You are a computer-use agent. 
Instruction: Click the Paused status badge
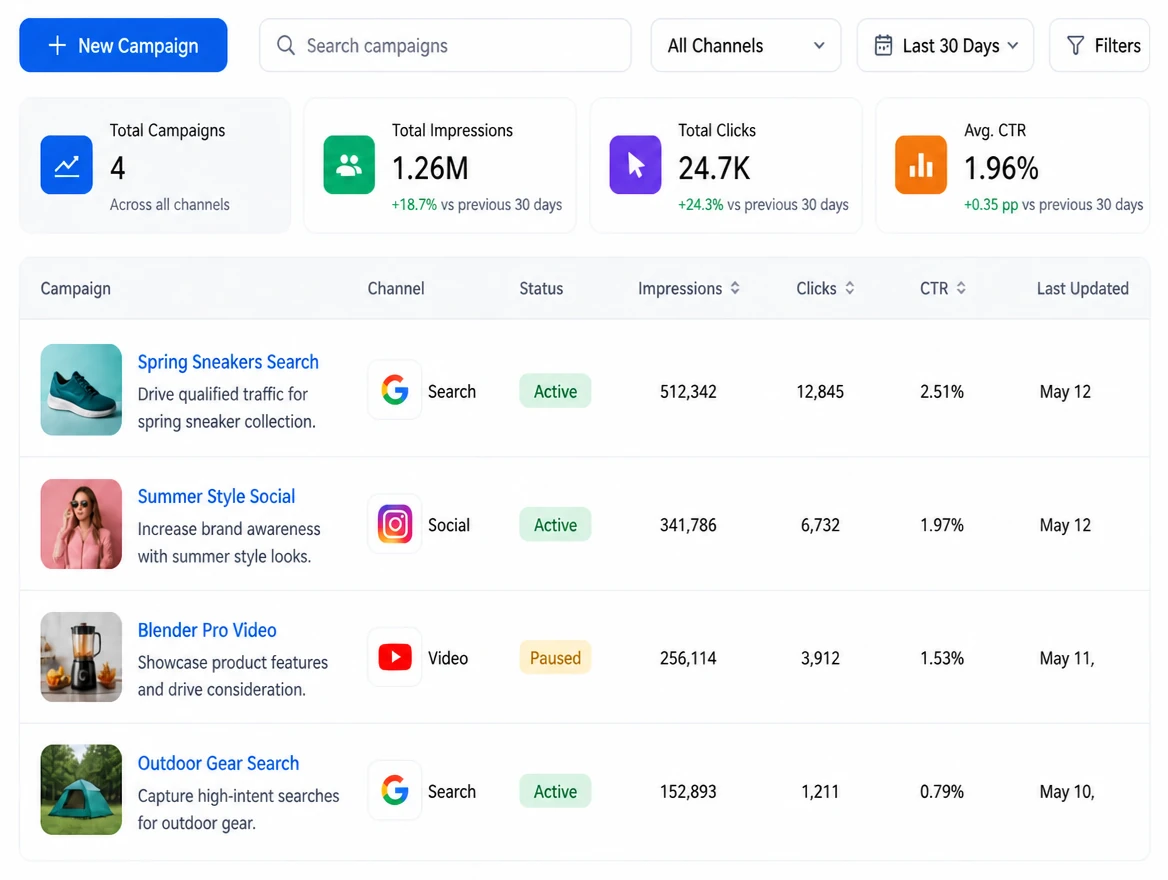click(x=555, y=658)
